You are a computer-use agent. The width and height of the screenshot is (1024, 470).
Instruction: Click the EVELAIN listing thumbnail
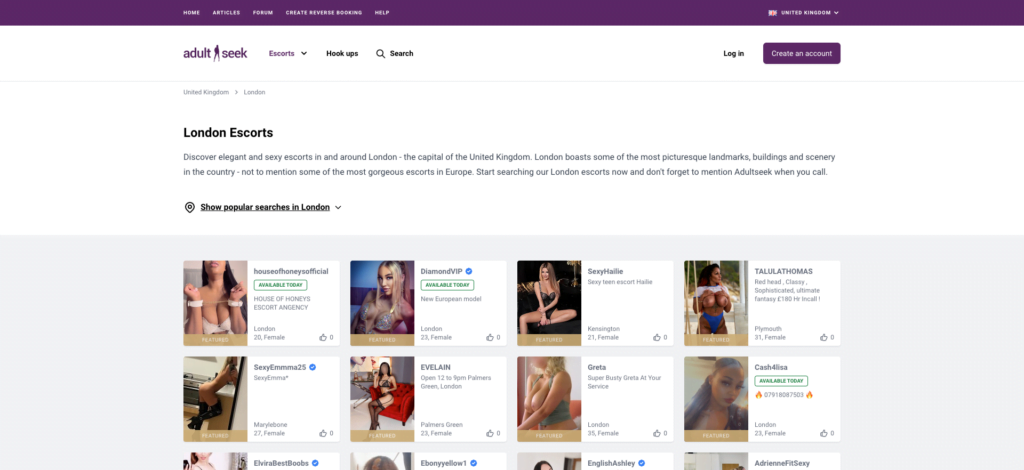(x=382, y=399)
